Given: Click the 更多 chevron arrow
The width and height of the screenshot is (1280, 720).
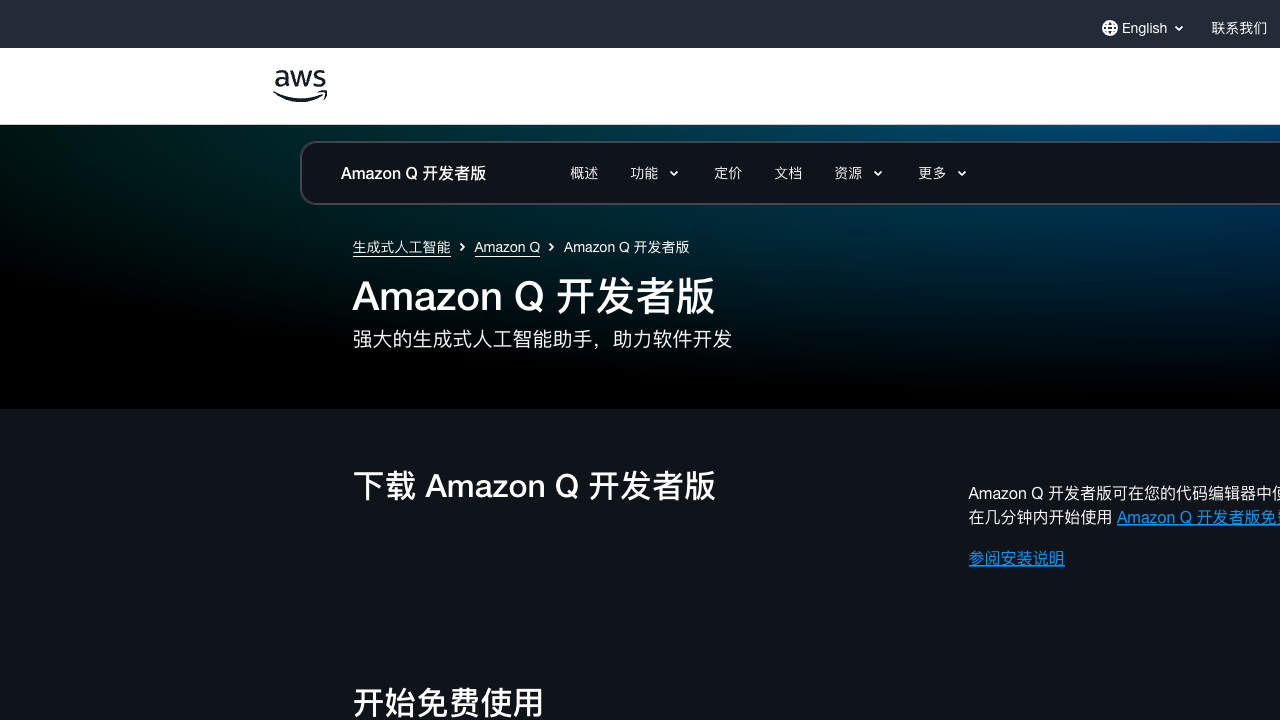Looking at the screenshot, I should tap(962, 173).
